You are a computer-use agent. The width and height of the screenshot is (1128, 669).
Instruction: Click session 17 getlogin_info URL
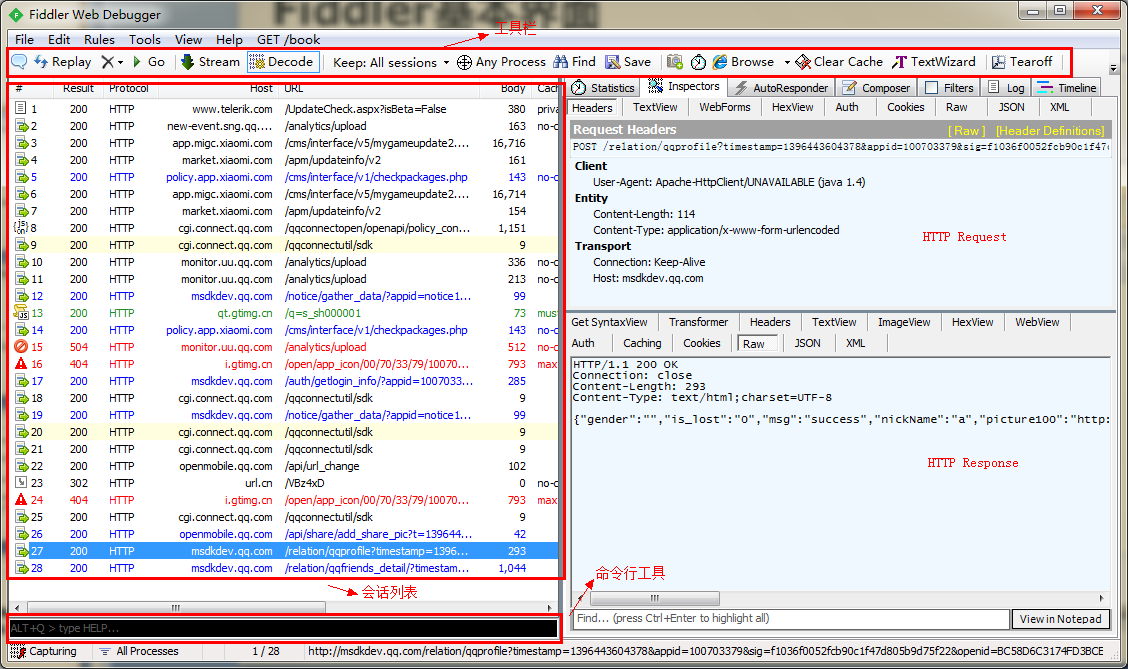378,381
